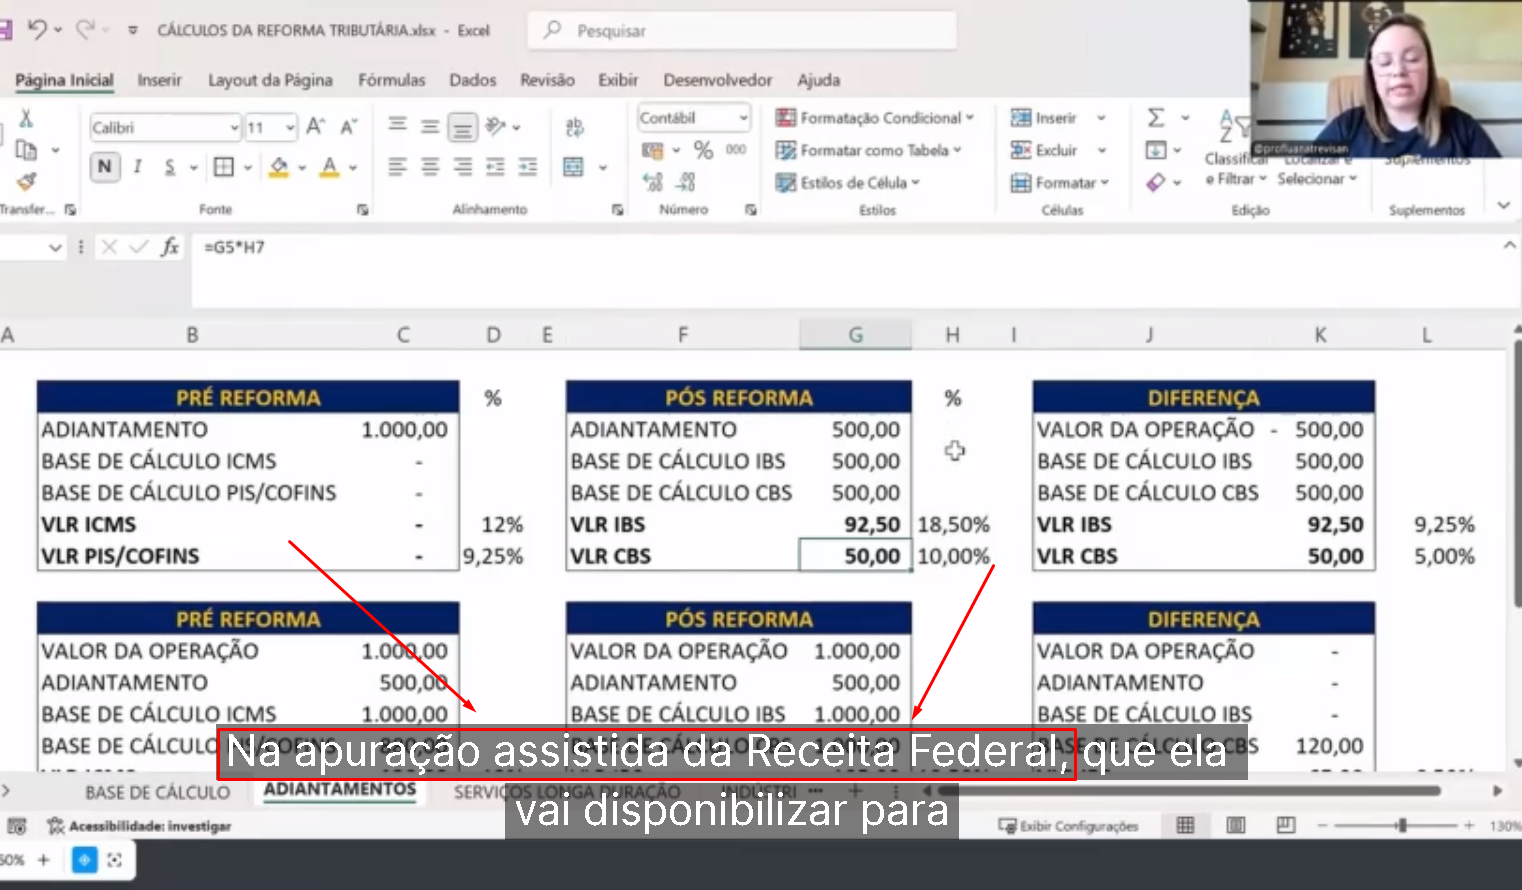Open the Contábil number format dropdown

(743, 118)
